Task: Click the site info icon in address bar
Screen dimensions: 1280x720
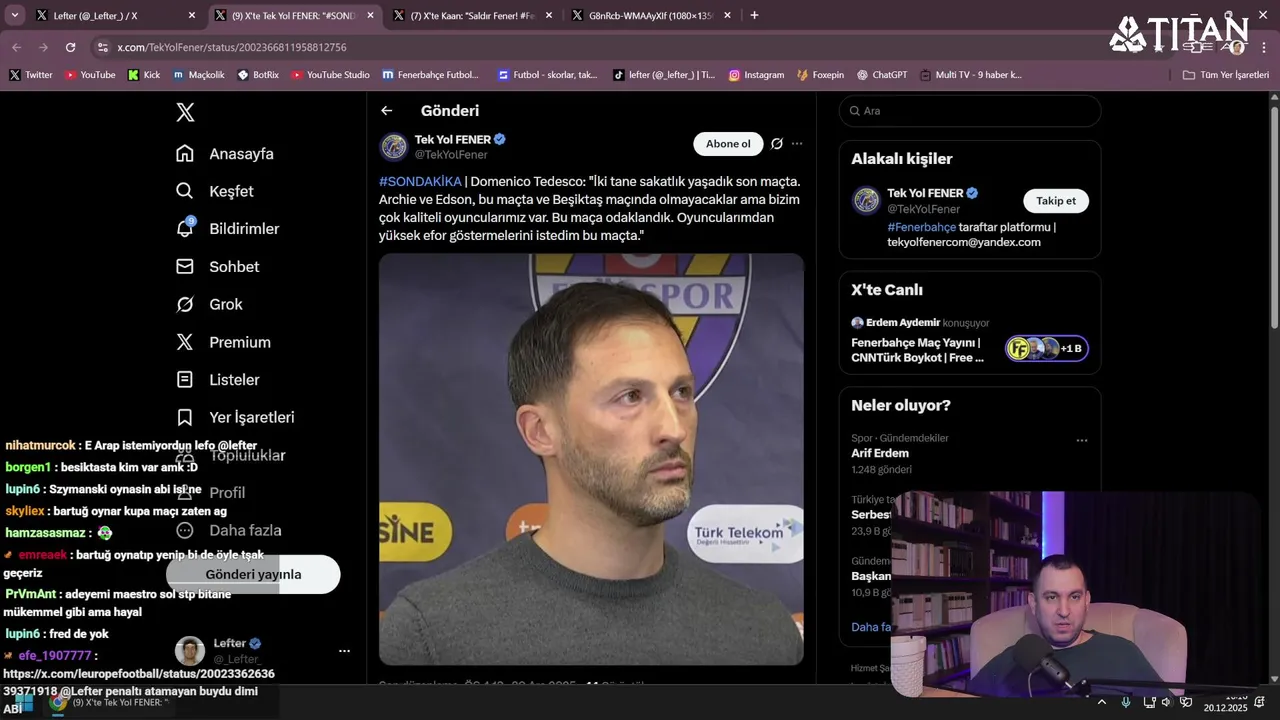Action: (102, 47)
